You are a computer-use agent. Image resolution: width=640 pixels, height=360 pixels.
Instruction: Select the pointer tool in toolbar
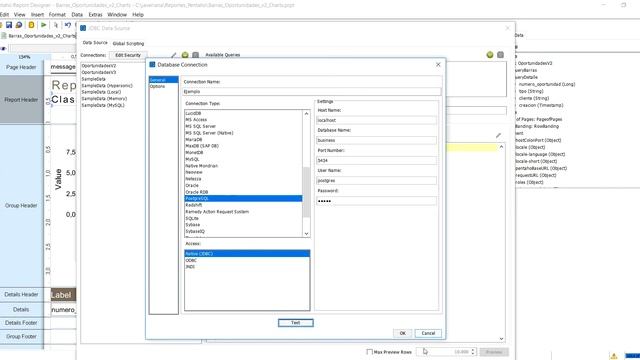click(x=56, y=25)
